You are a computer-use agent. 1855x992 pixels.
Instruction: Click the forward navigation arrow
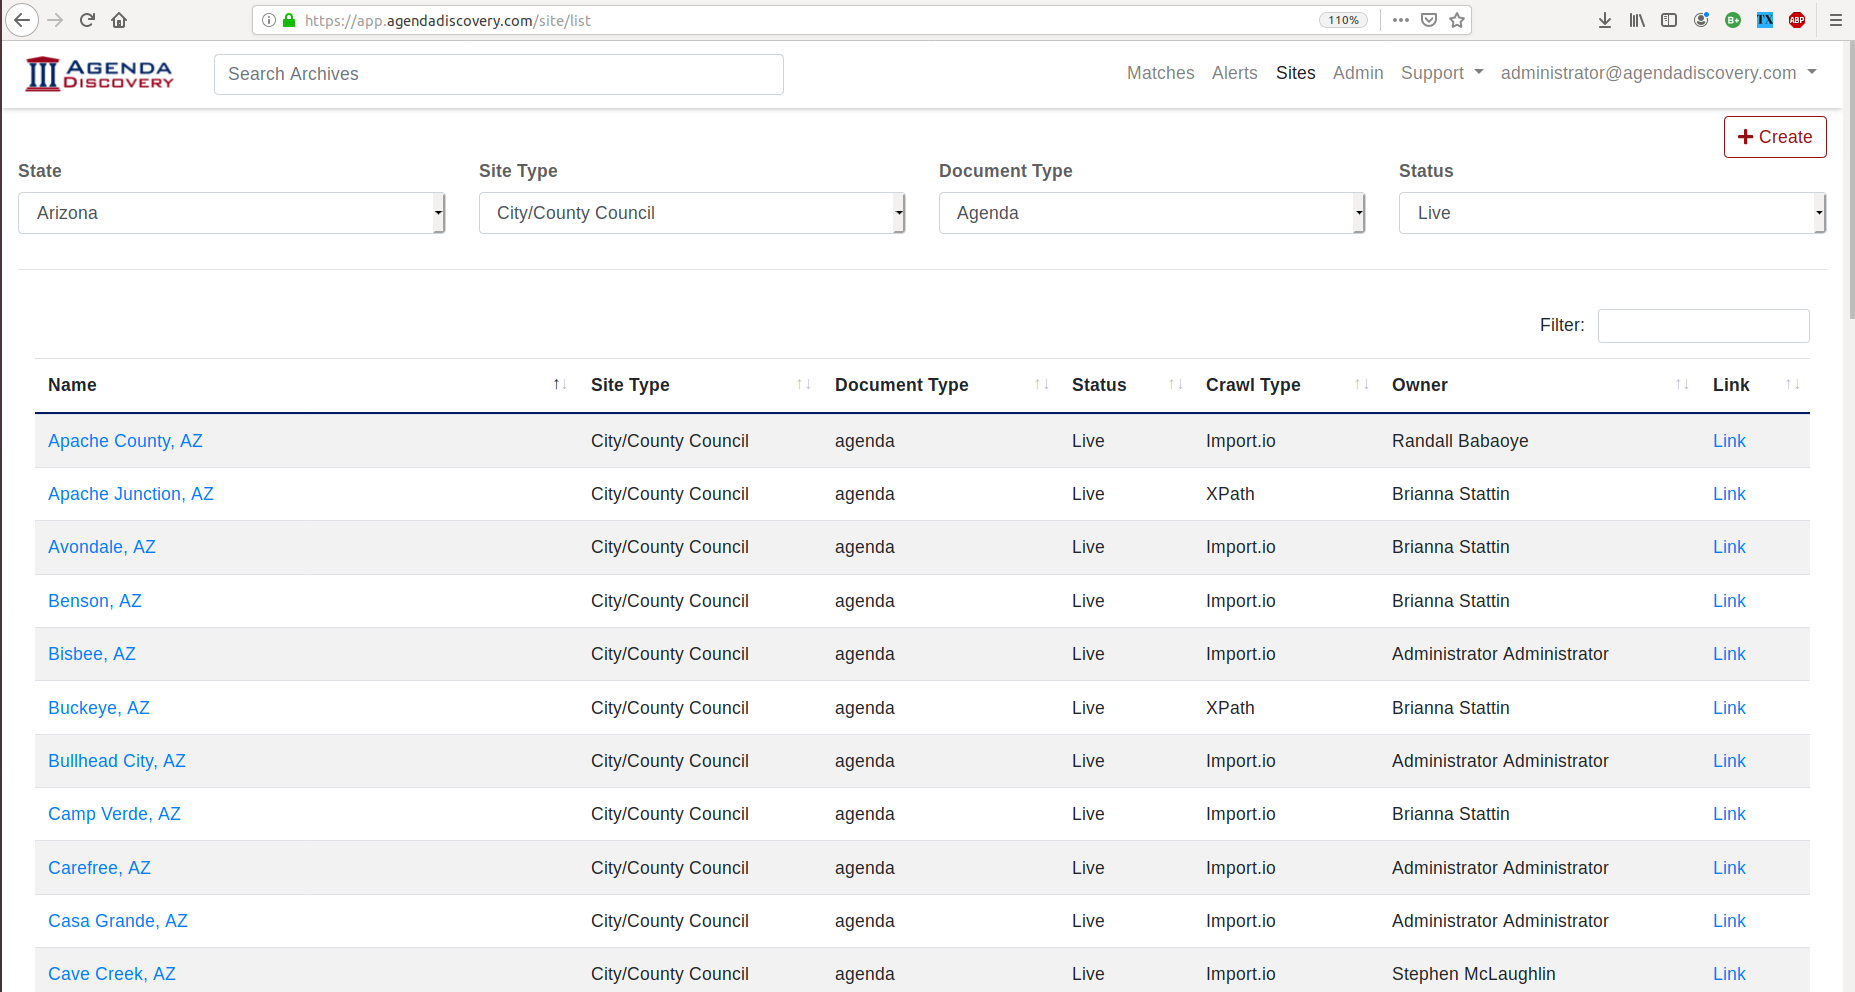pos(55,20)
